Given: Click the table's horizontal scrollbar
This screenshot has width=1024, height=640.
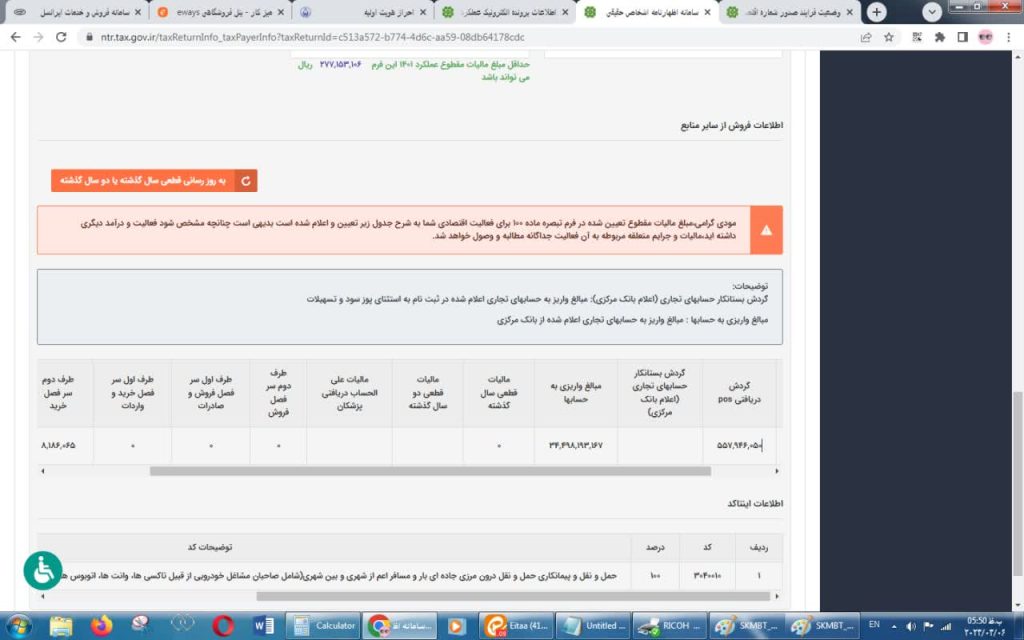Looking at the screenshot, I should coord(430,470).
